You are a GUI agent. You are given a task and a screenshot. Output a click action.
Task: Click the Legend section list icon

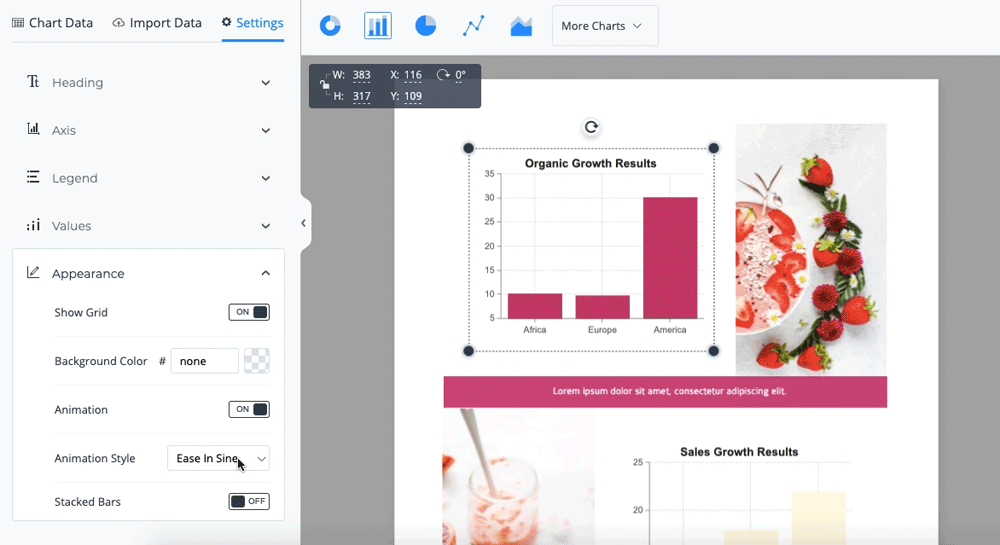coord(33,177)
